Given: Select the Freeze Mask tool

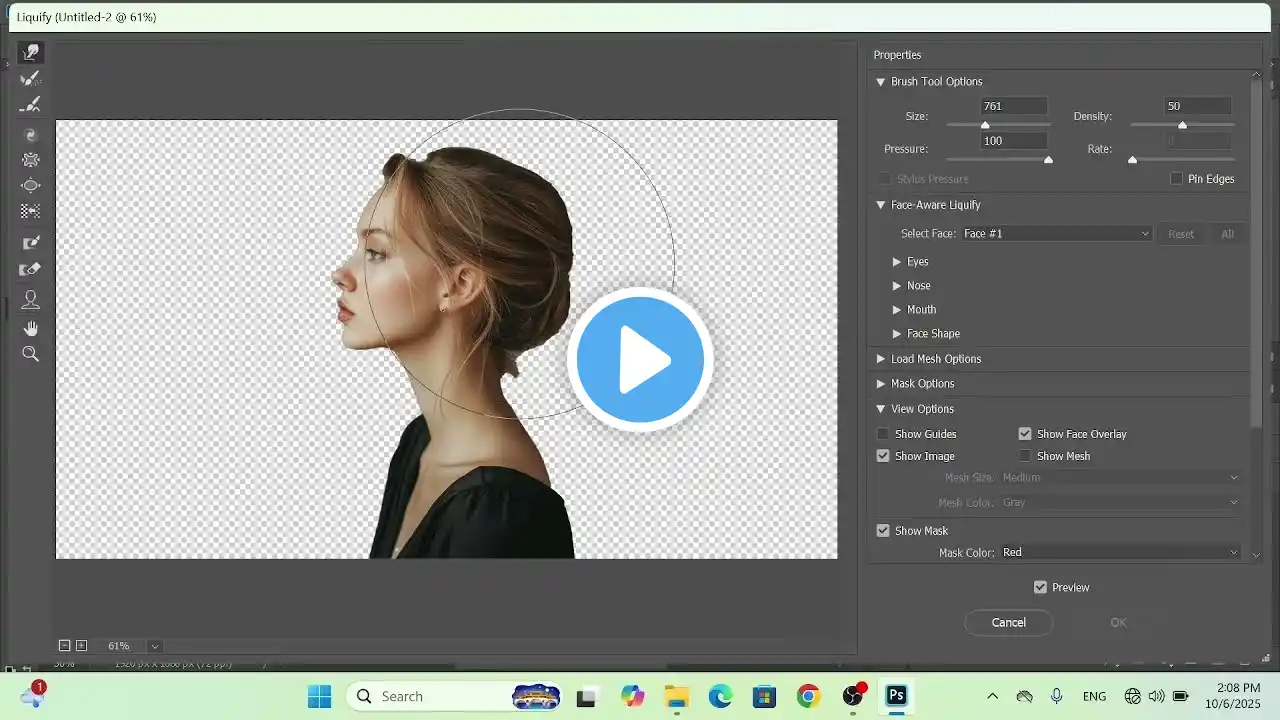Looking at the screenshot, I should (x=30, y=242).
